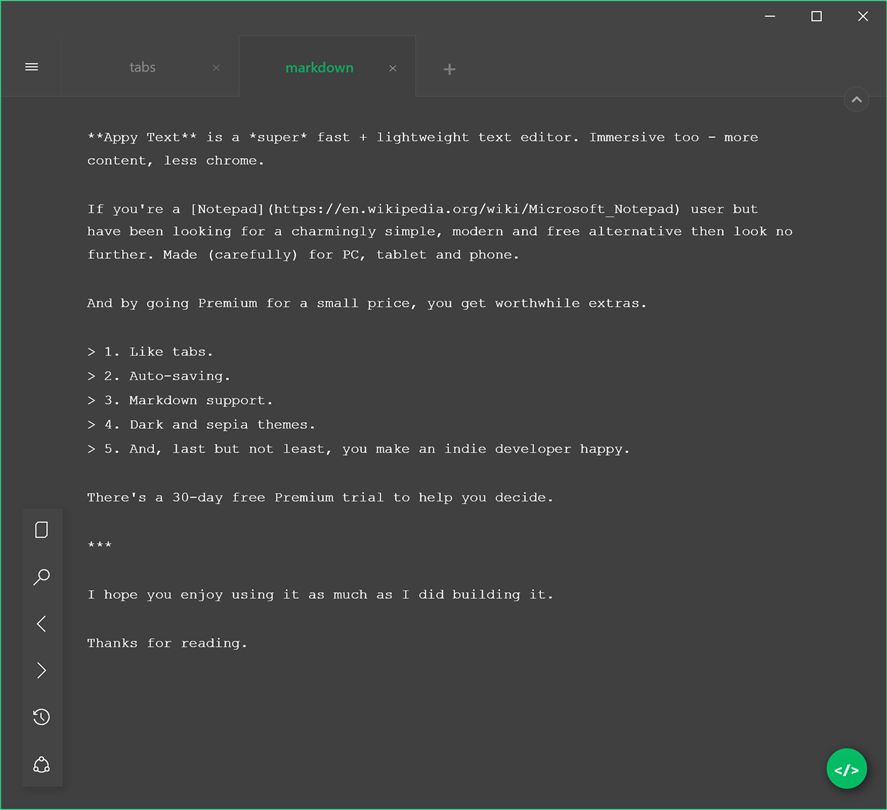Image resolution: width=887 pixels, height=810 pixels.
Task: Minimize the application window
Action: (x=770, y=16)
